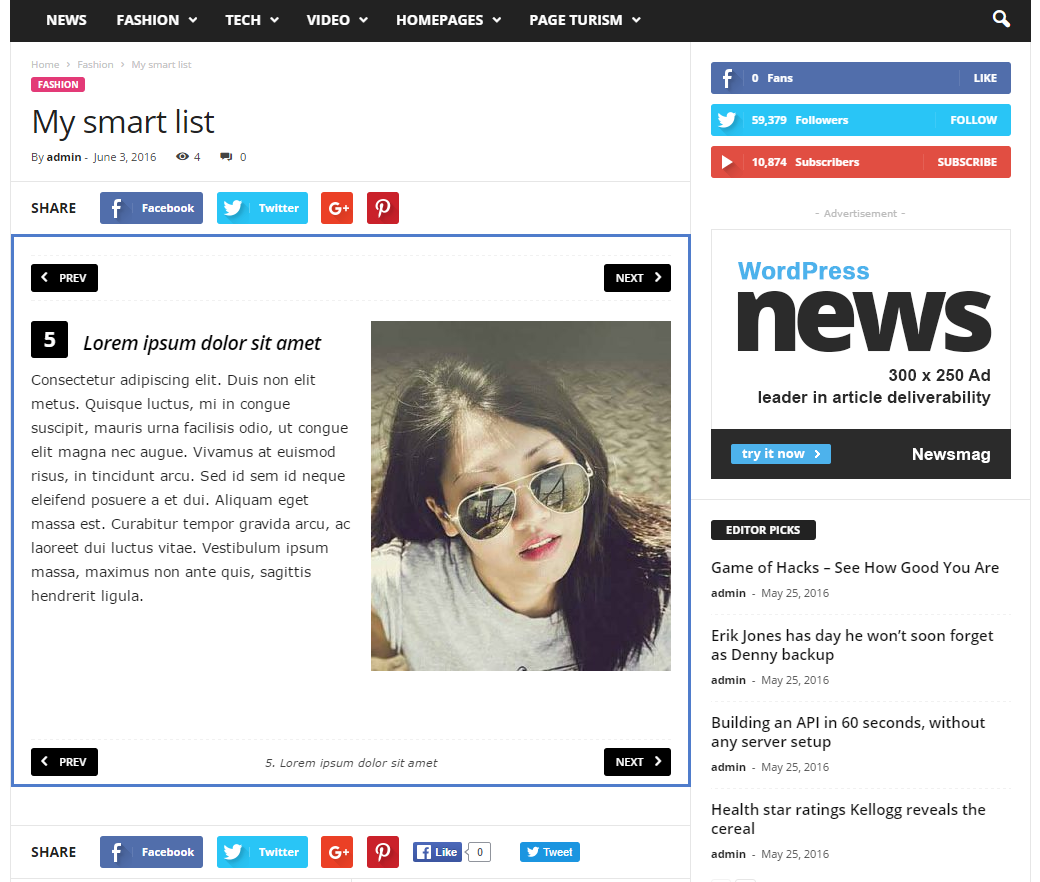
Task: Go to previous slide using top Prev button
Action: tap(64, 278)
